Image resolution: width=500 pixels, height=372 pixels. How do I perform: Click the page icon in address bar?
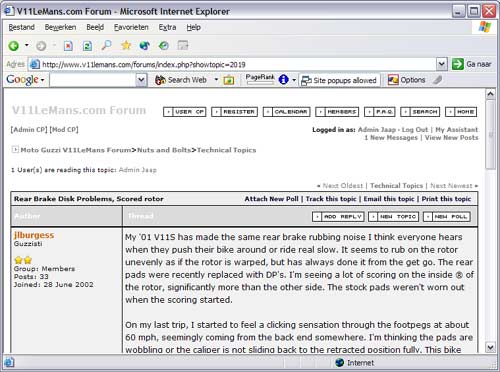35,64
